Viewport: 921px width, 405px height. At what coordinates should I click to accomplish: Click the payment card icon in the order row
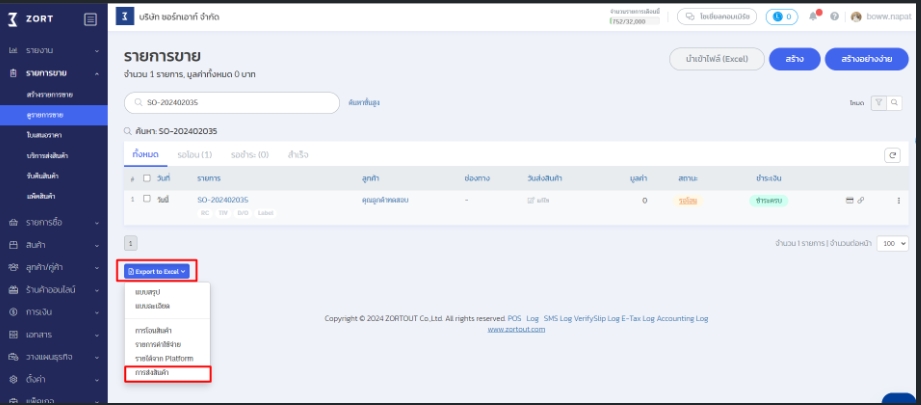point(850,201)
